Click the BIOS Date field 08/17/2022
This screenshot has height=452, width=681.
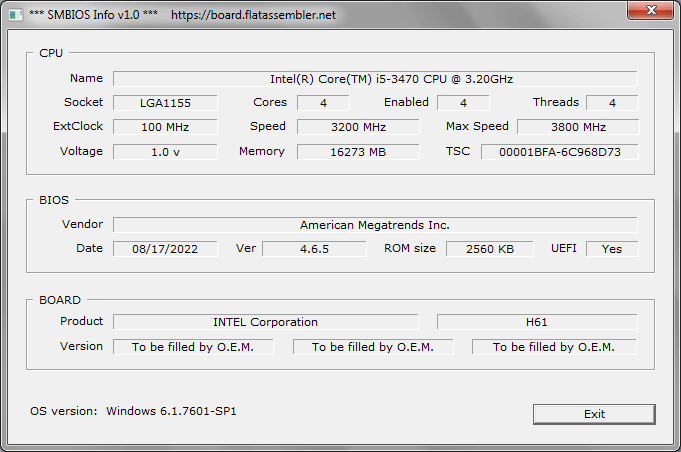point(165,249)
